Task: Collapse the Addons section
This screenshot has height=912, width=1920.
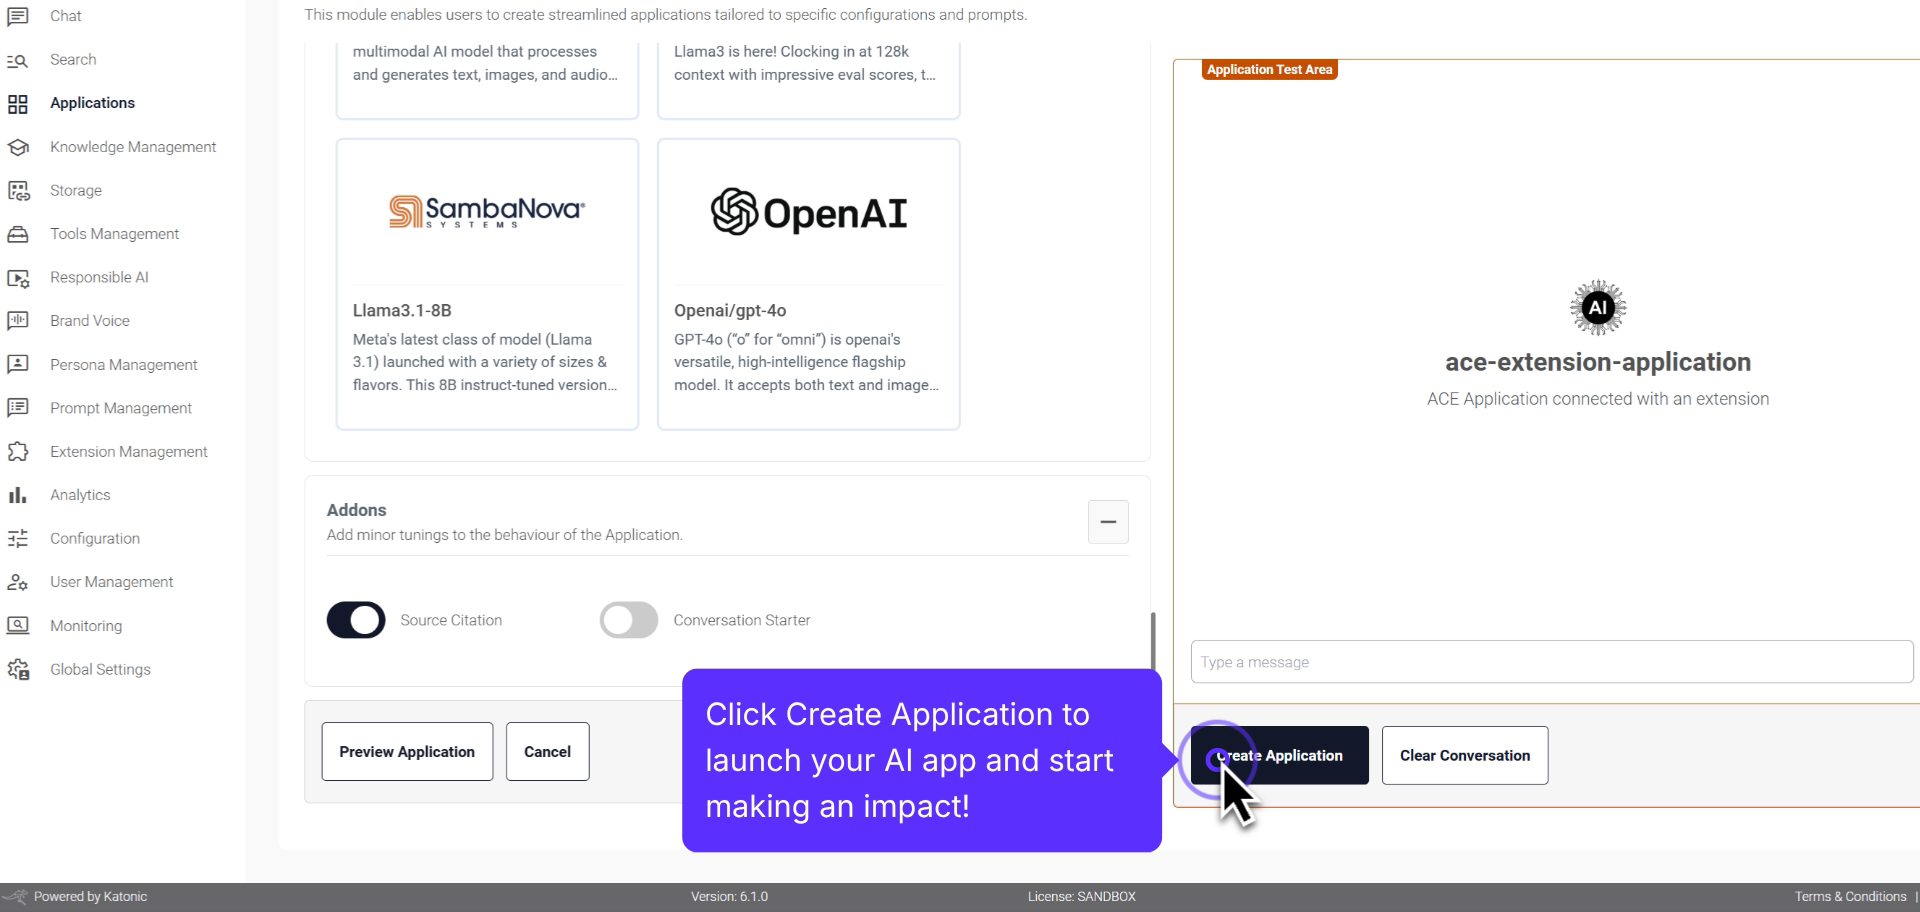Action: 1107,522
